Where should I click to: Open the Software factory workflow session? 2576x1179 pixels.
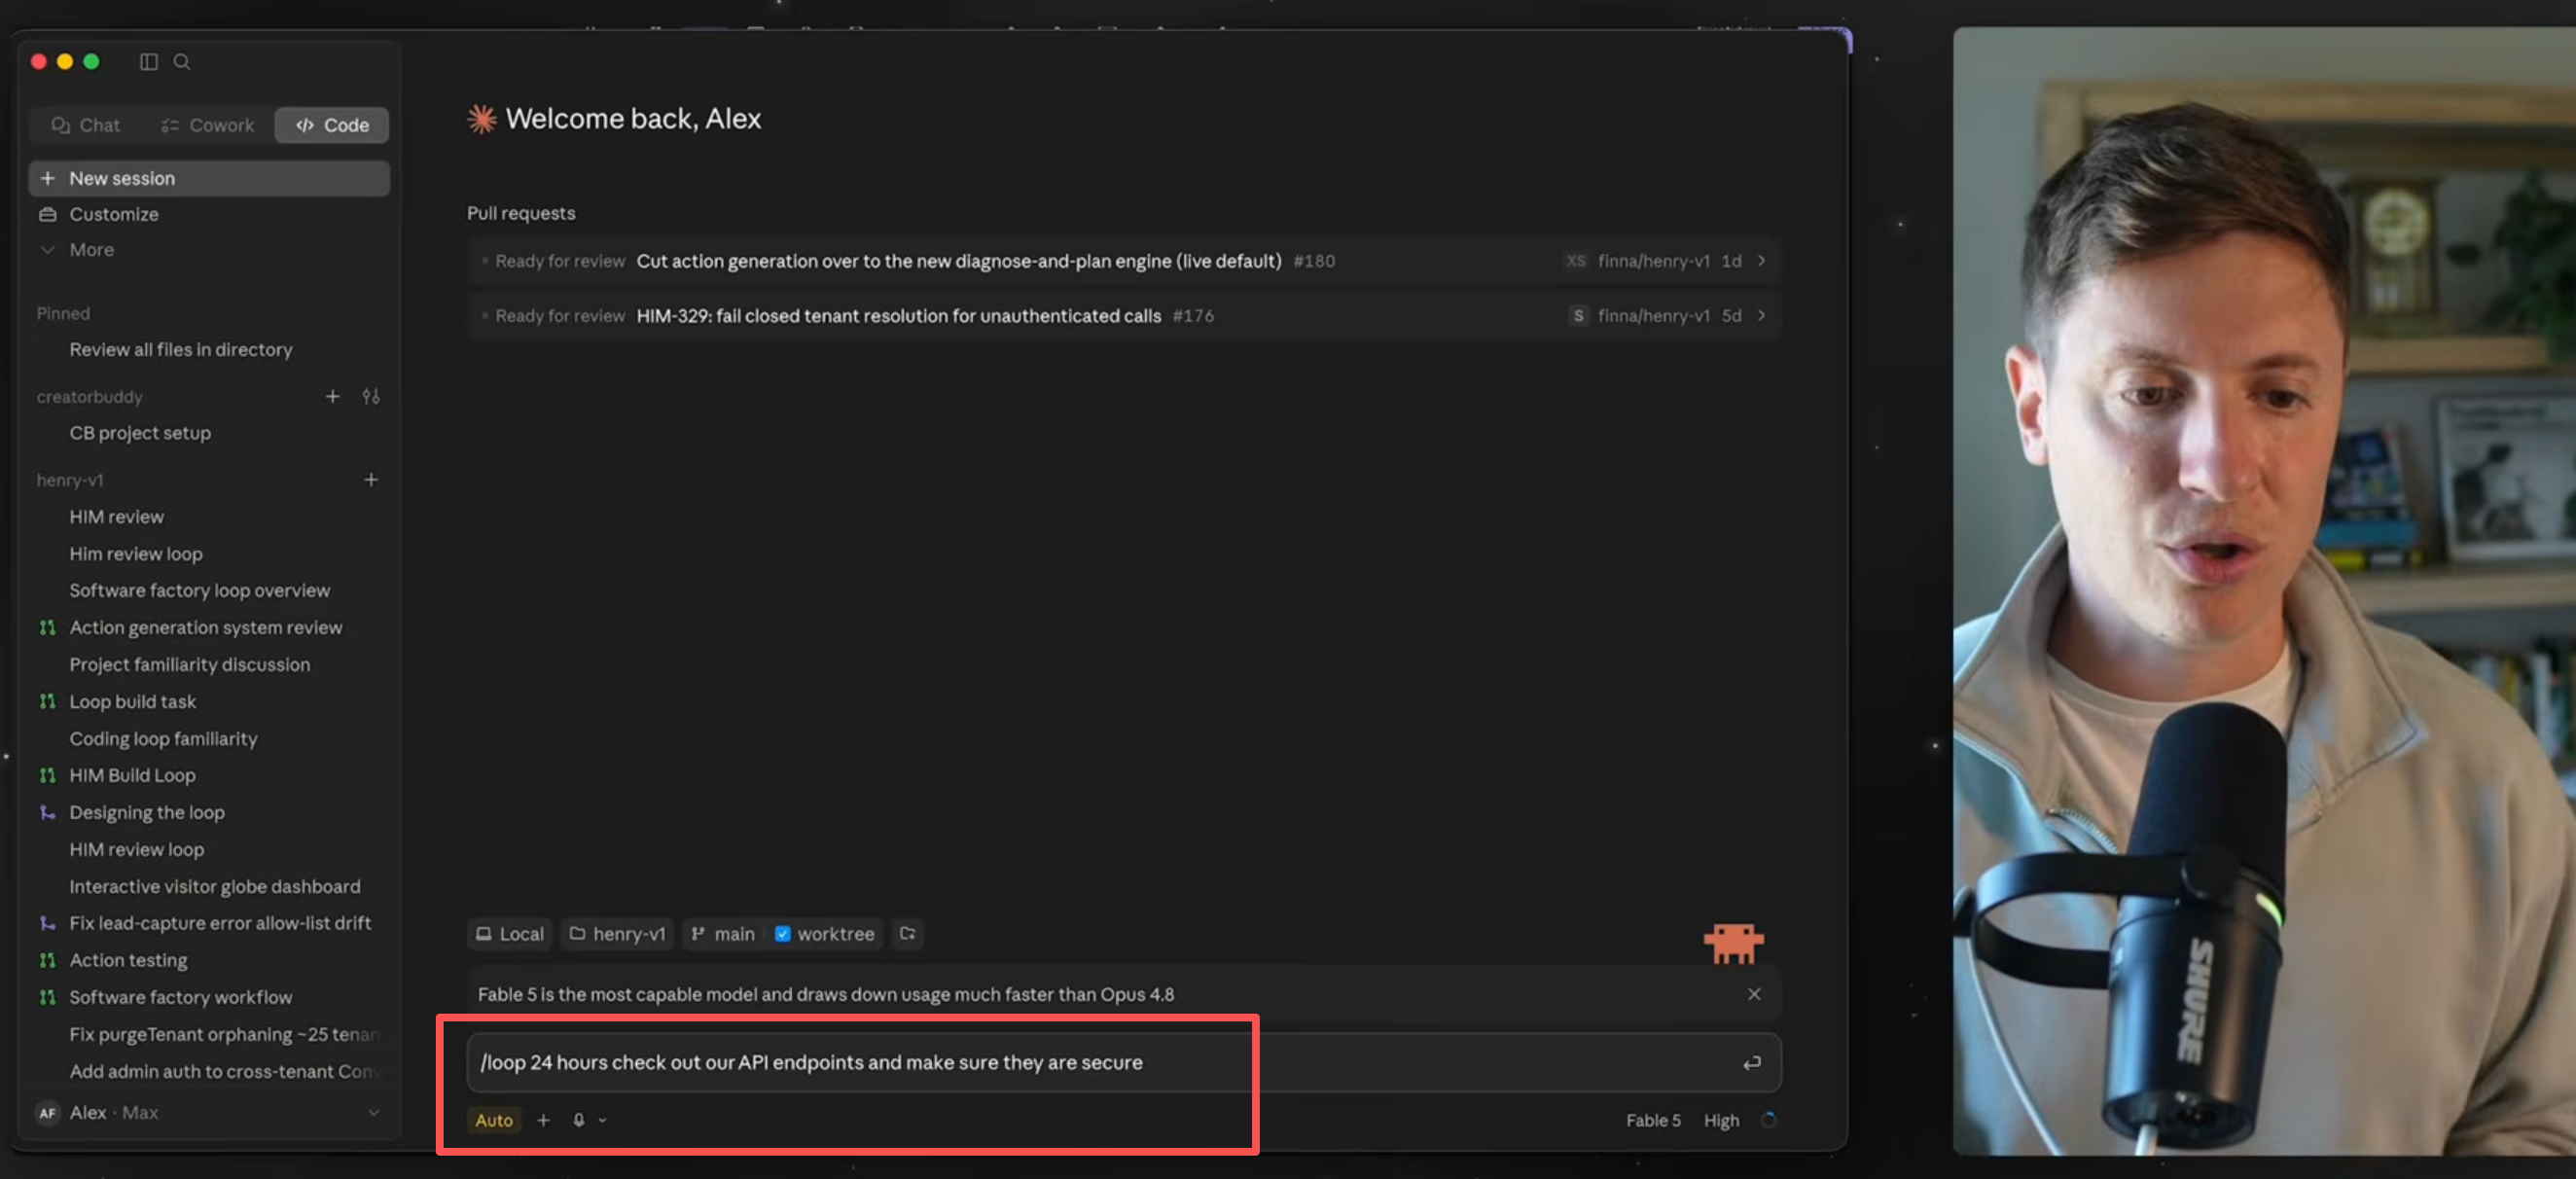click(x=180, y=998)
